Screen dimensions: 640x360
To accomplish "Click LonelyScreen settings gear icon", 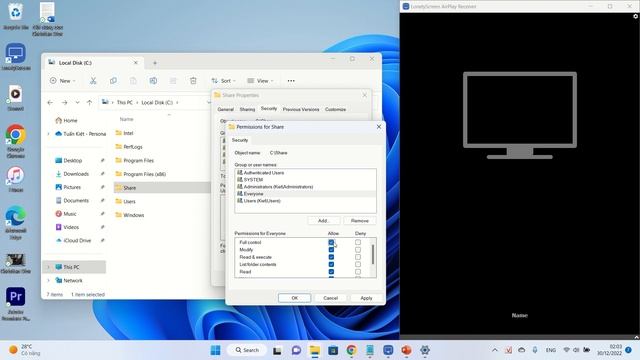I will 636,16.
